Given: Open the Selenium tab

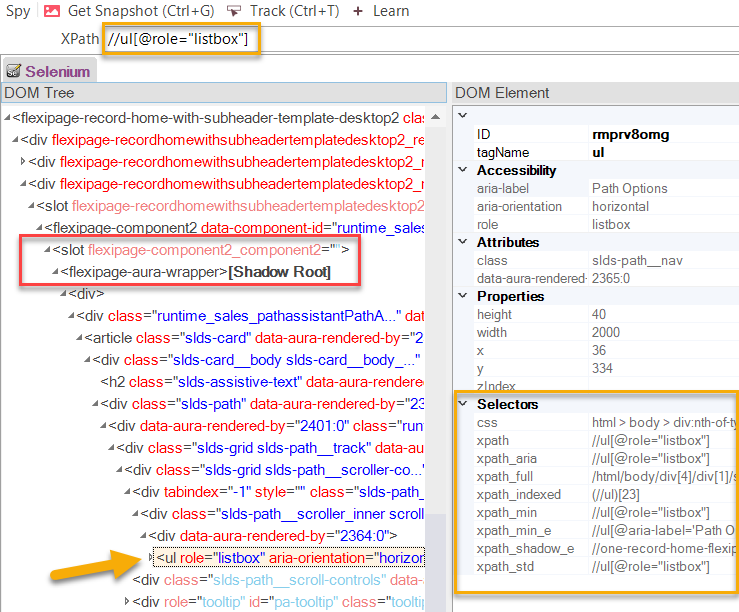Looking at the screenshot, I should point(57,71).
